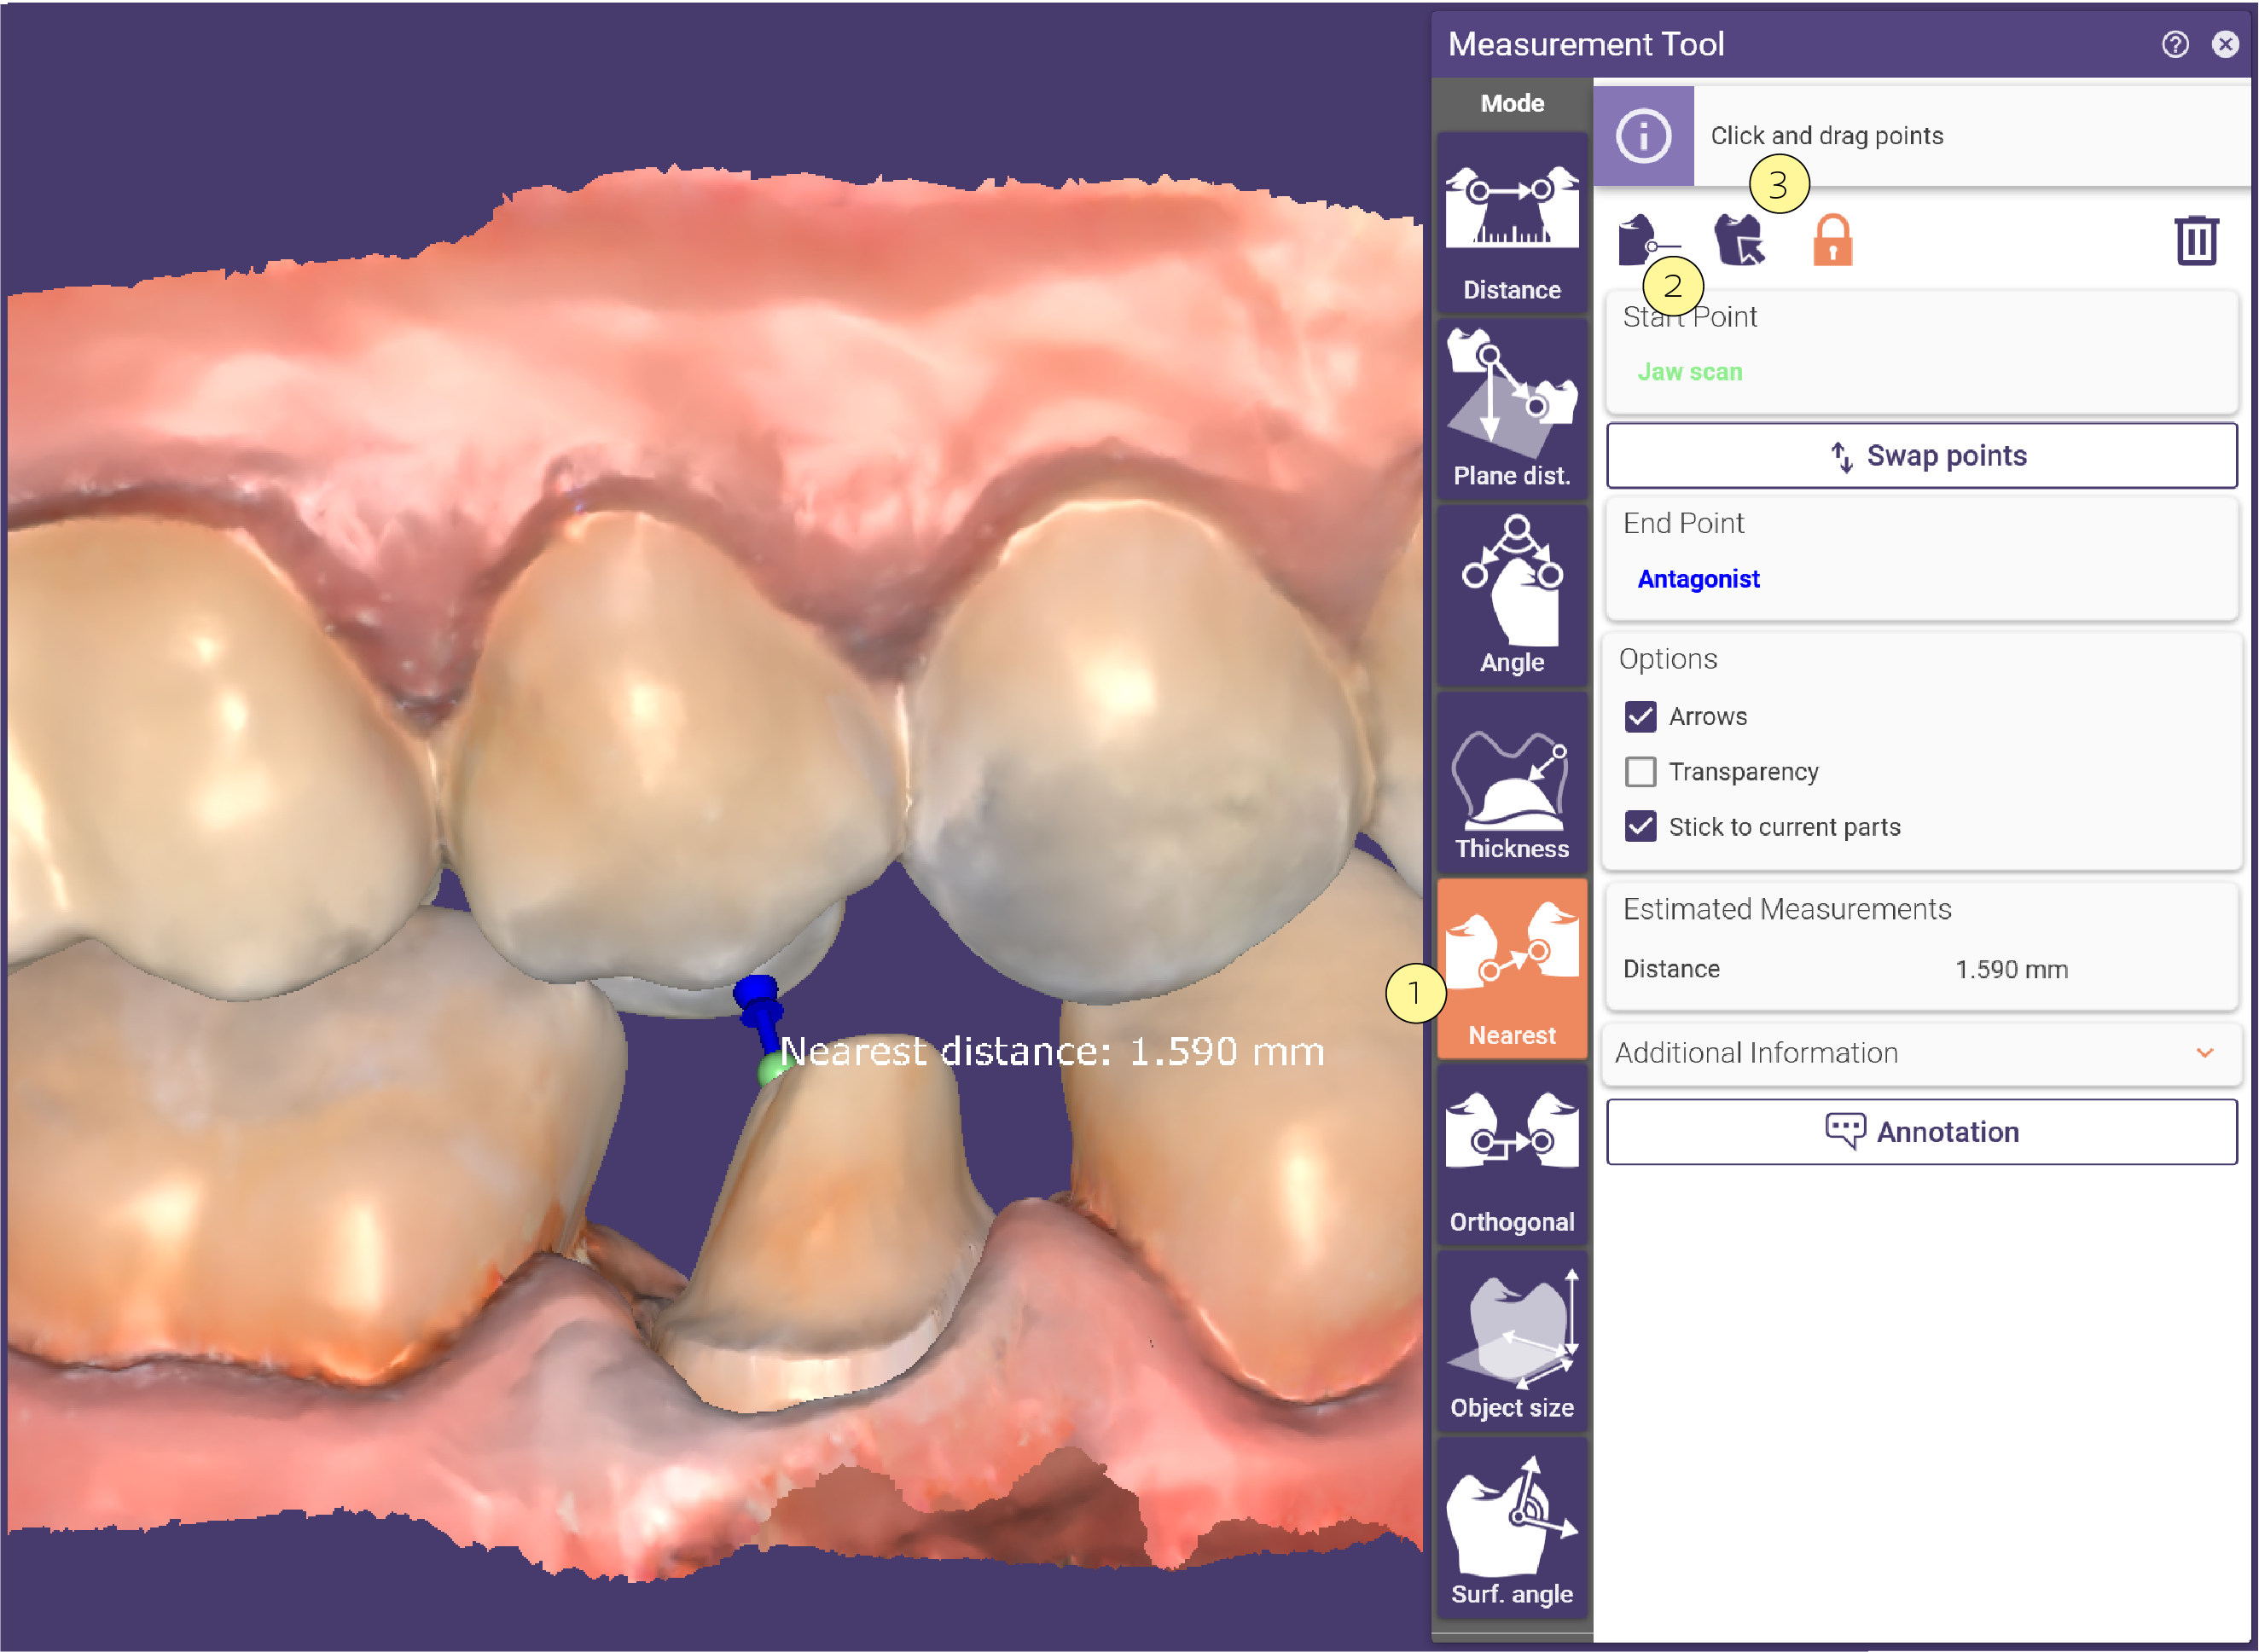Click the select-object cursor tooth icon

tap(1740, 241)
